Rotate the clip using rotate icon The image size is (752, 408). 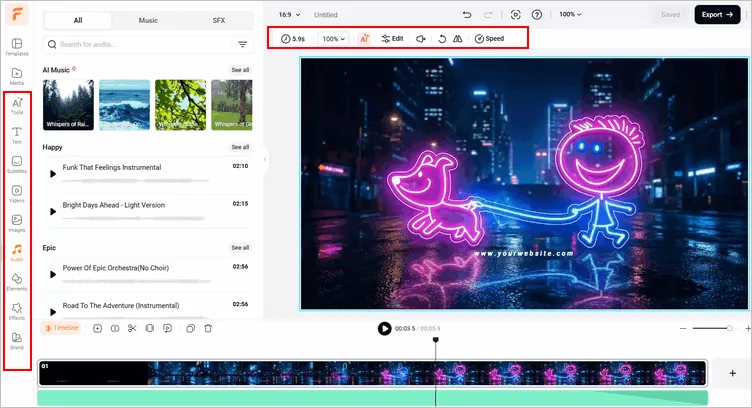point(442,39)
